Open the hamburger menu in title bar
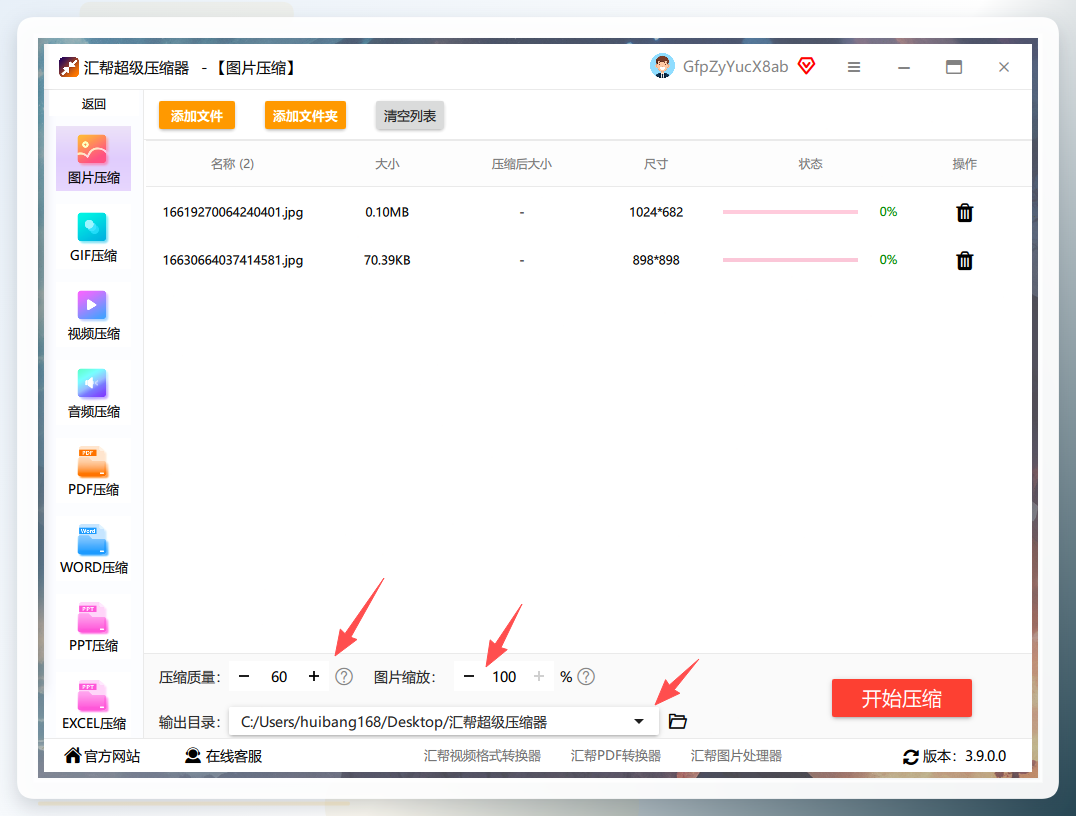The height and width of the screenshot is (816, 1076). point(854,67)
